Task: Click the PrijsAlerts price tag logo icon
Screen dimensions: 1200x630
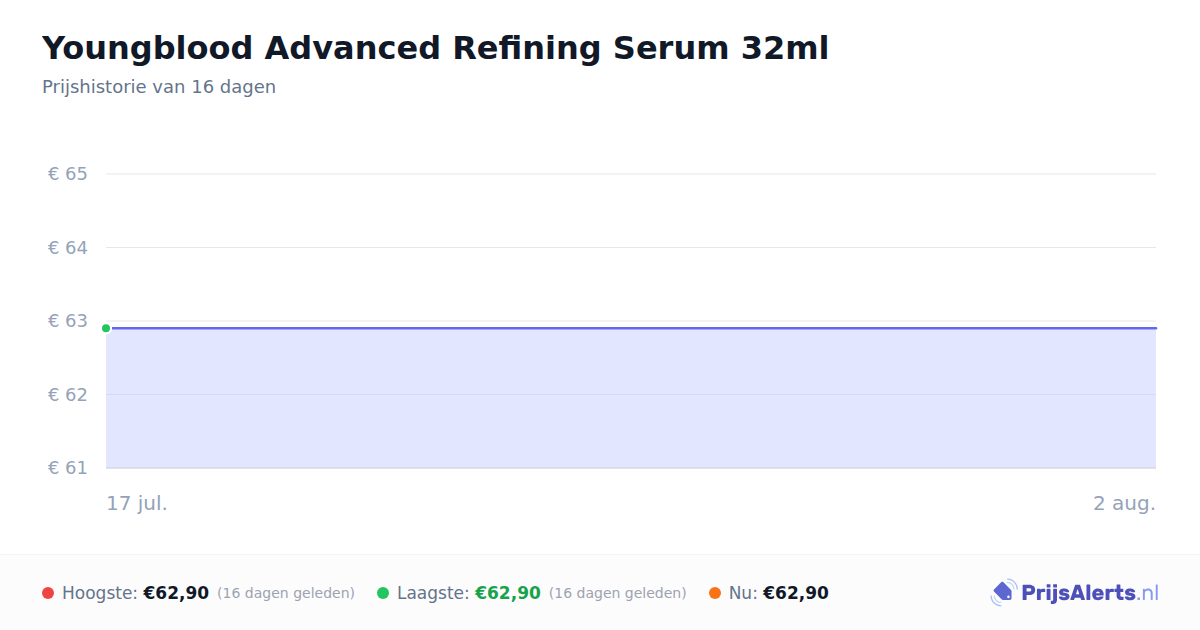Action: pos(1003,593)
